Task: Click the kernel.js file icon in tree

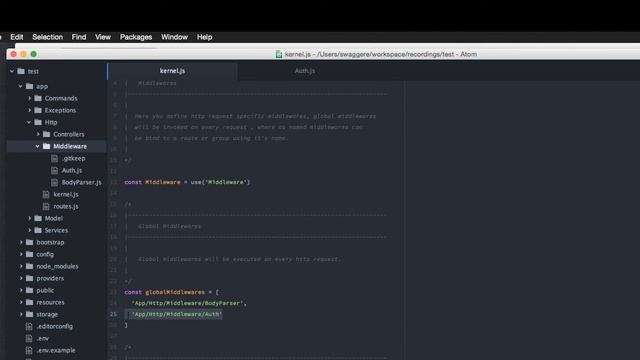Action: 46,194
